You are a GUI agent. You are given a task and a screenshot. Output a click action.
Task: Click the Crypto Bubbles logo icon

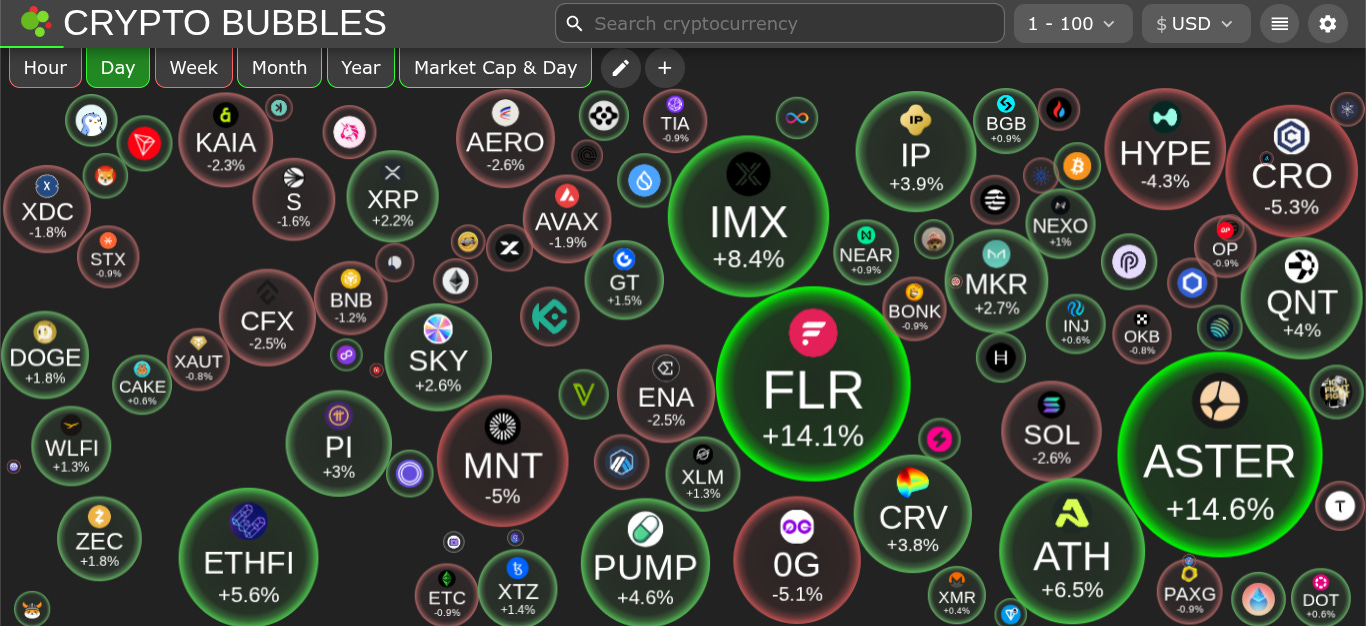pos(36,22)
